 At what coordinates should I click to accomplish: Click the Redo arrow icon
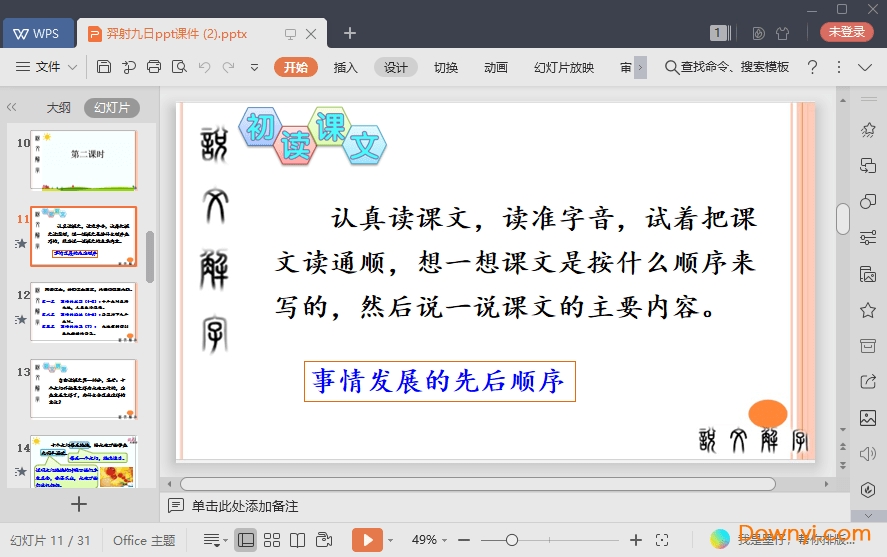click(x=229, y=67)
